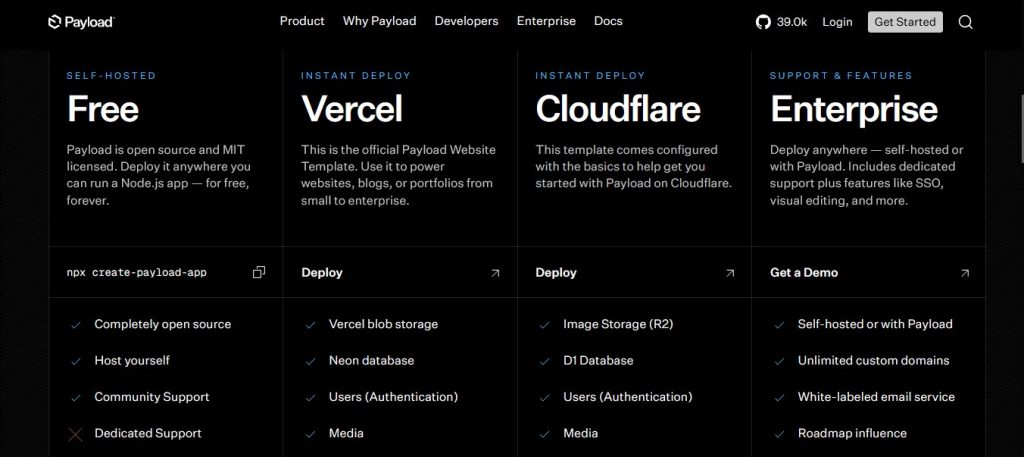Expand the Developers nav menu
1024x457 pixels.
(x=466, y=21)
